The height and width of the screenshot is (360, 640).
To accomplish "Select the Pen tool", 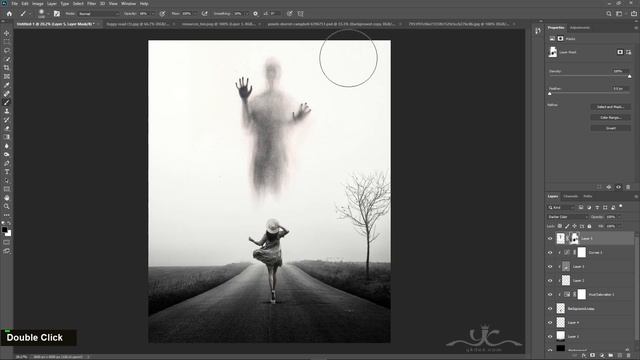I will tap(7, 163).
